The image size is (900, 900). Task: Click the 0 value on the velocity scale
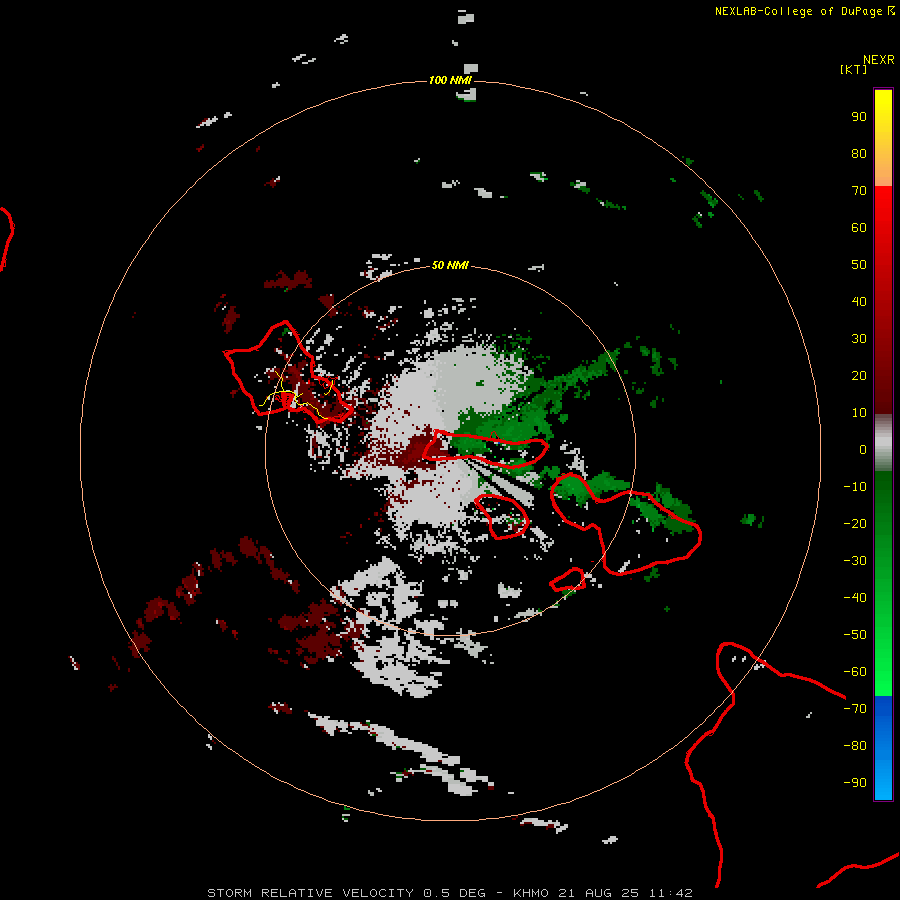[863, 450]
